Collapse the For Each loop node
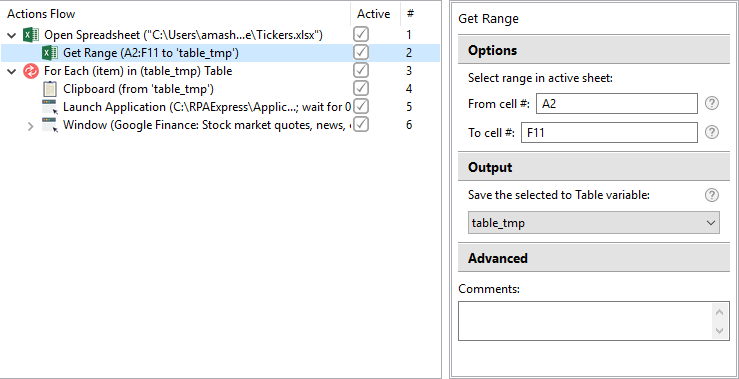This screenshot has width=739, height=379. 12,71
